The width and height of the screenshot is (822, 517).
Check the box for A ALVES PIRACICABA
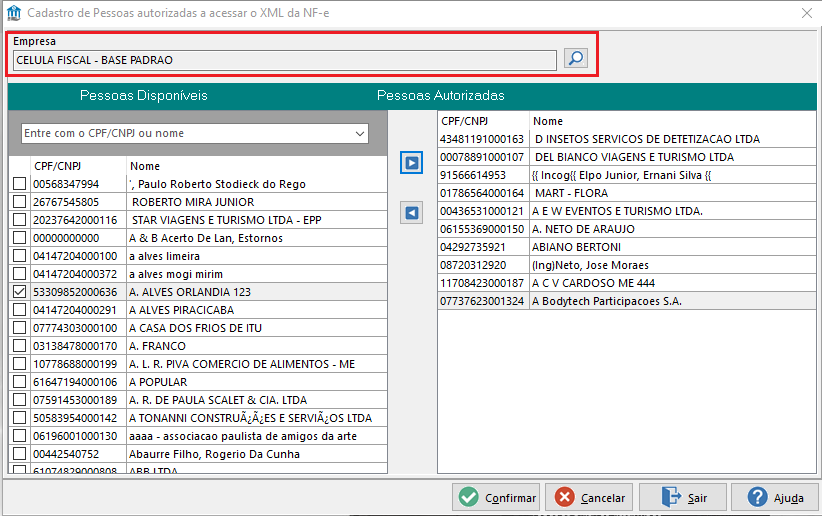tap(19, 309)
